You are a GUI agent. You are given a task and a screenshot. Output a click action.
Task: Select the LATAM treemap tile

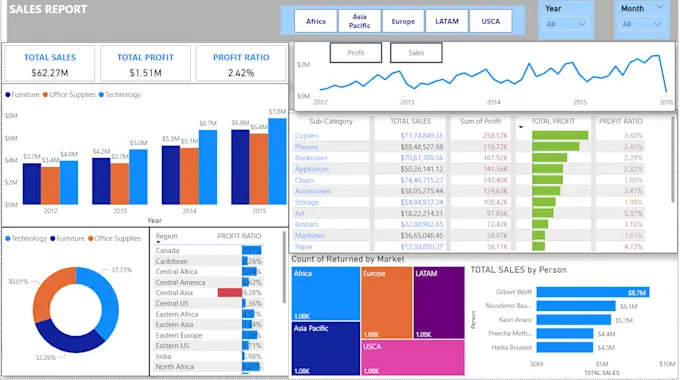coord(439,303)
